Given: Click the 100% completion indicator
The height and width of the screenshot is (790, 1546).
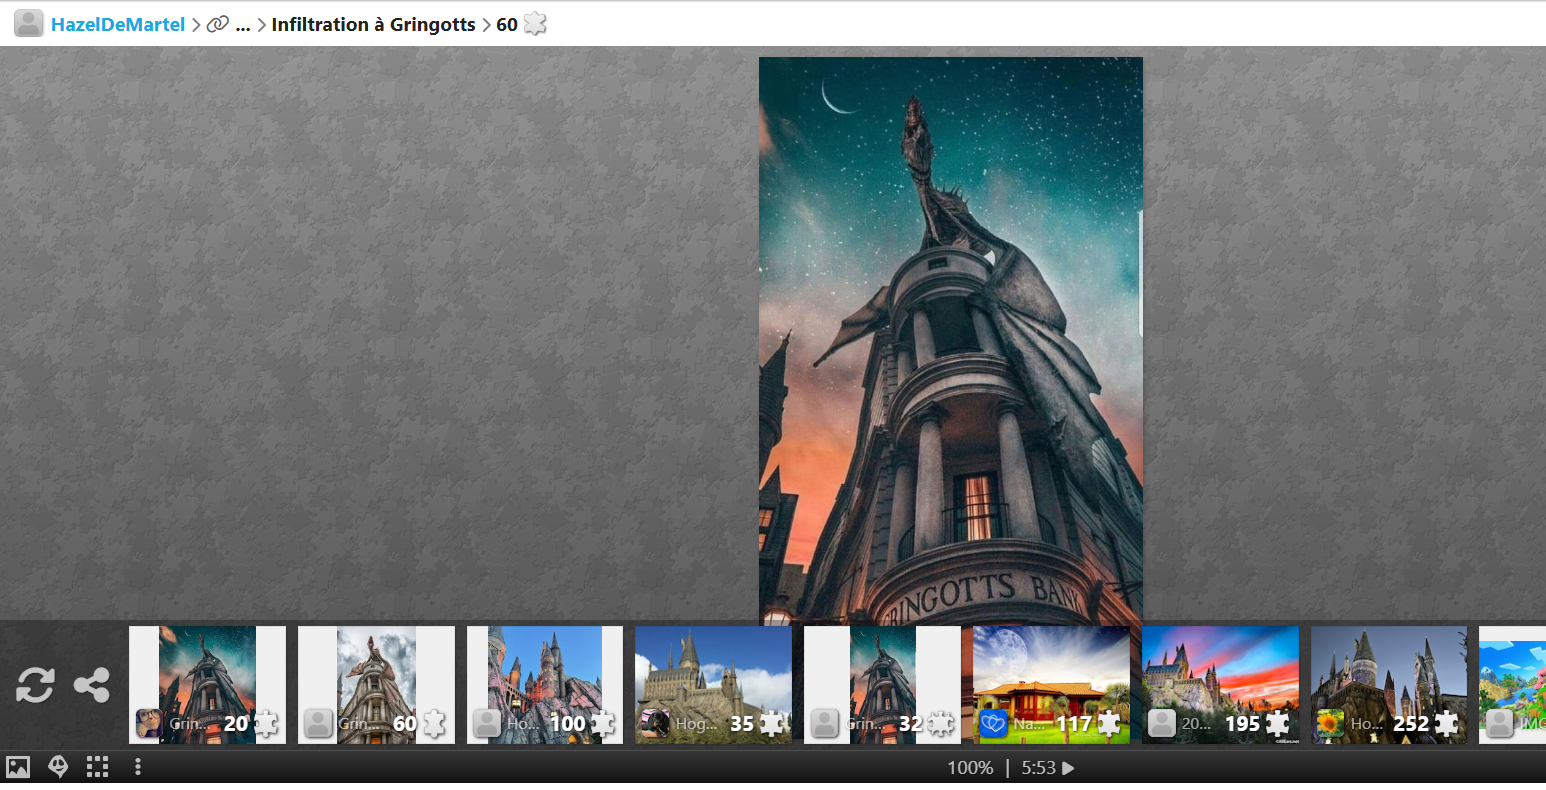Looking at the screenshot, I should pyautogui.click(x=970, y=768).
